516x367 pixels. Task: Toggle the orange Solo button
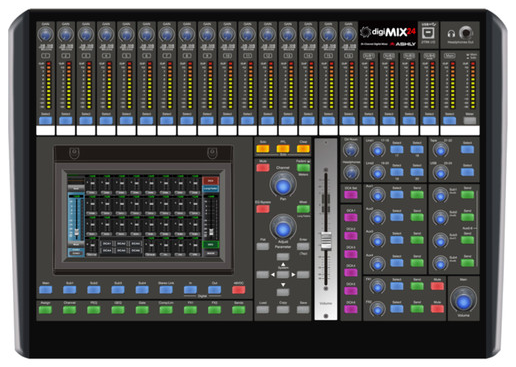coord(263,149)
